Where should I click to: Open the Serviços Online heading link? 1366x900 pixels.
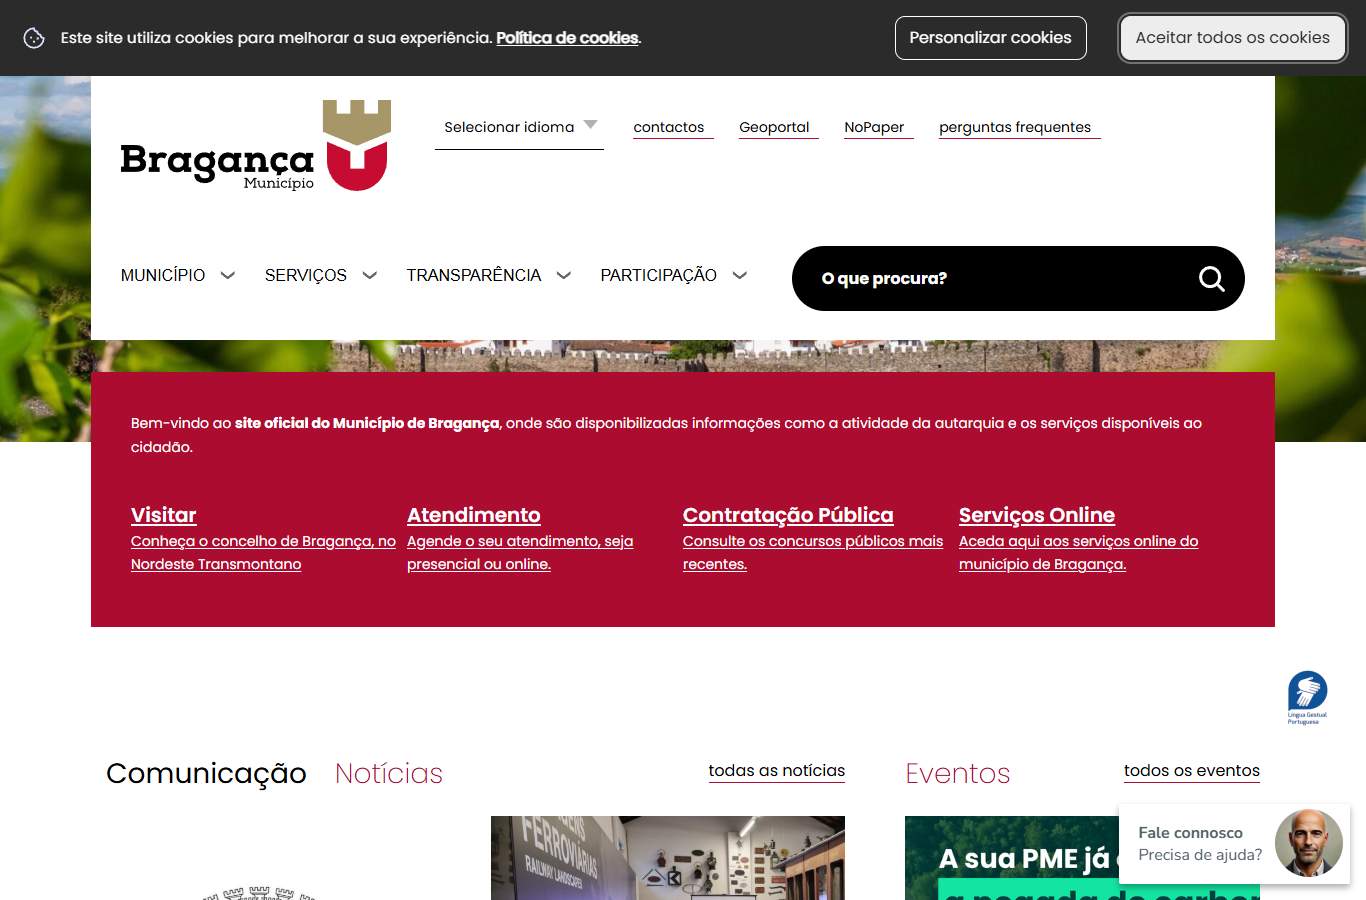[1037, 515]
